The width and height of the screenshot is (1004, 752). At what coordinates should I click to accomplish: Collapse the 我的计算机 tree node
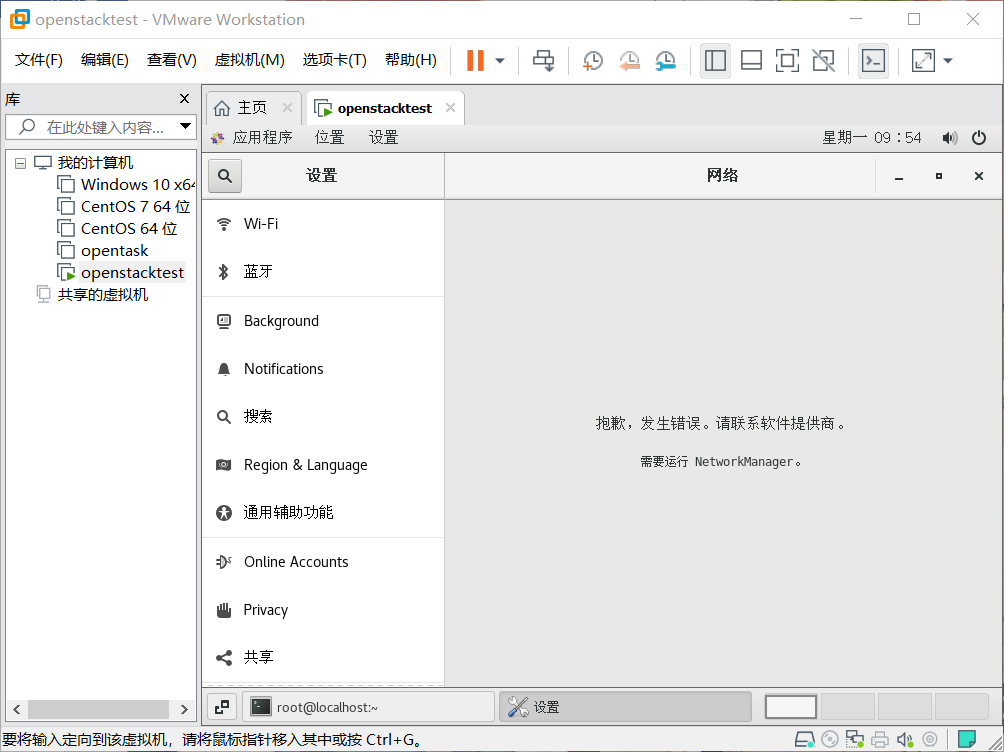20,162
